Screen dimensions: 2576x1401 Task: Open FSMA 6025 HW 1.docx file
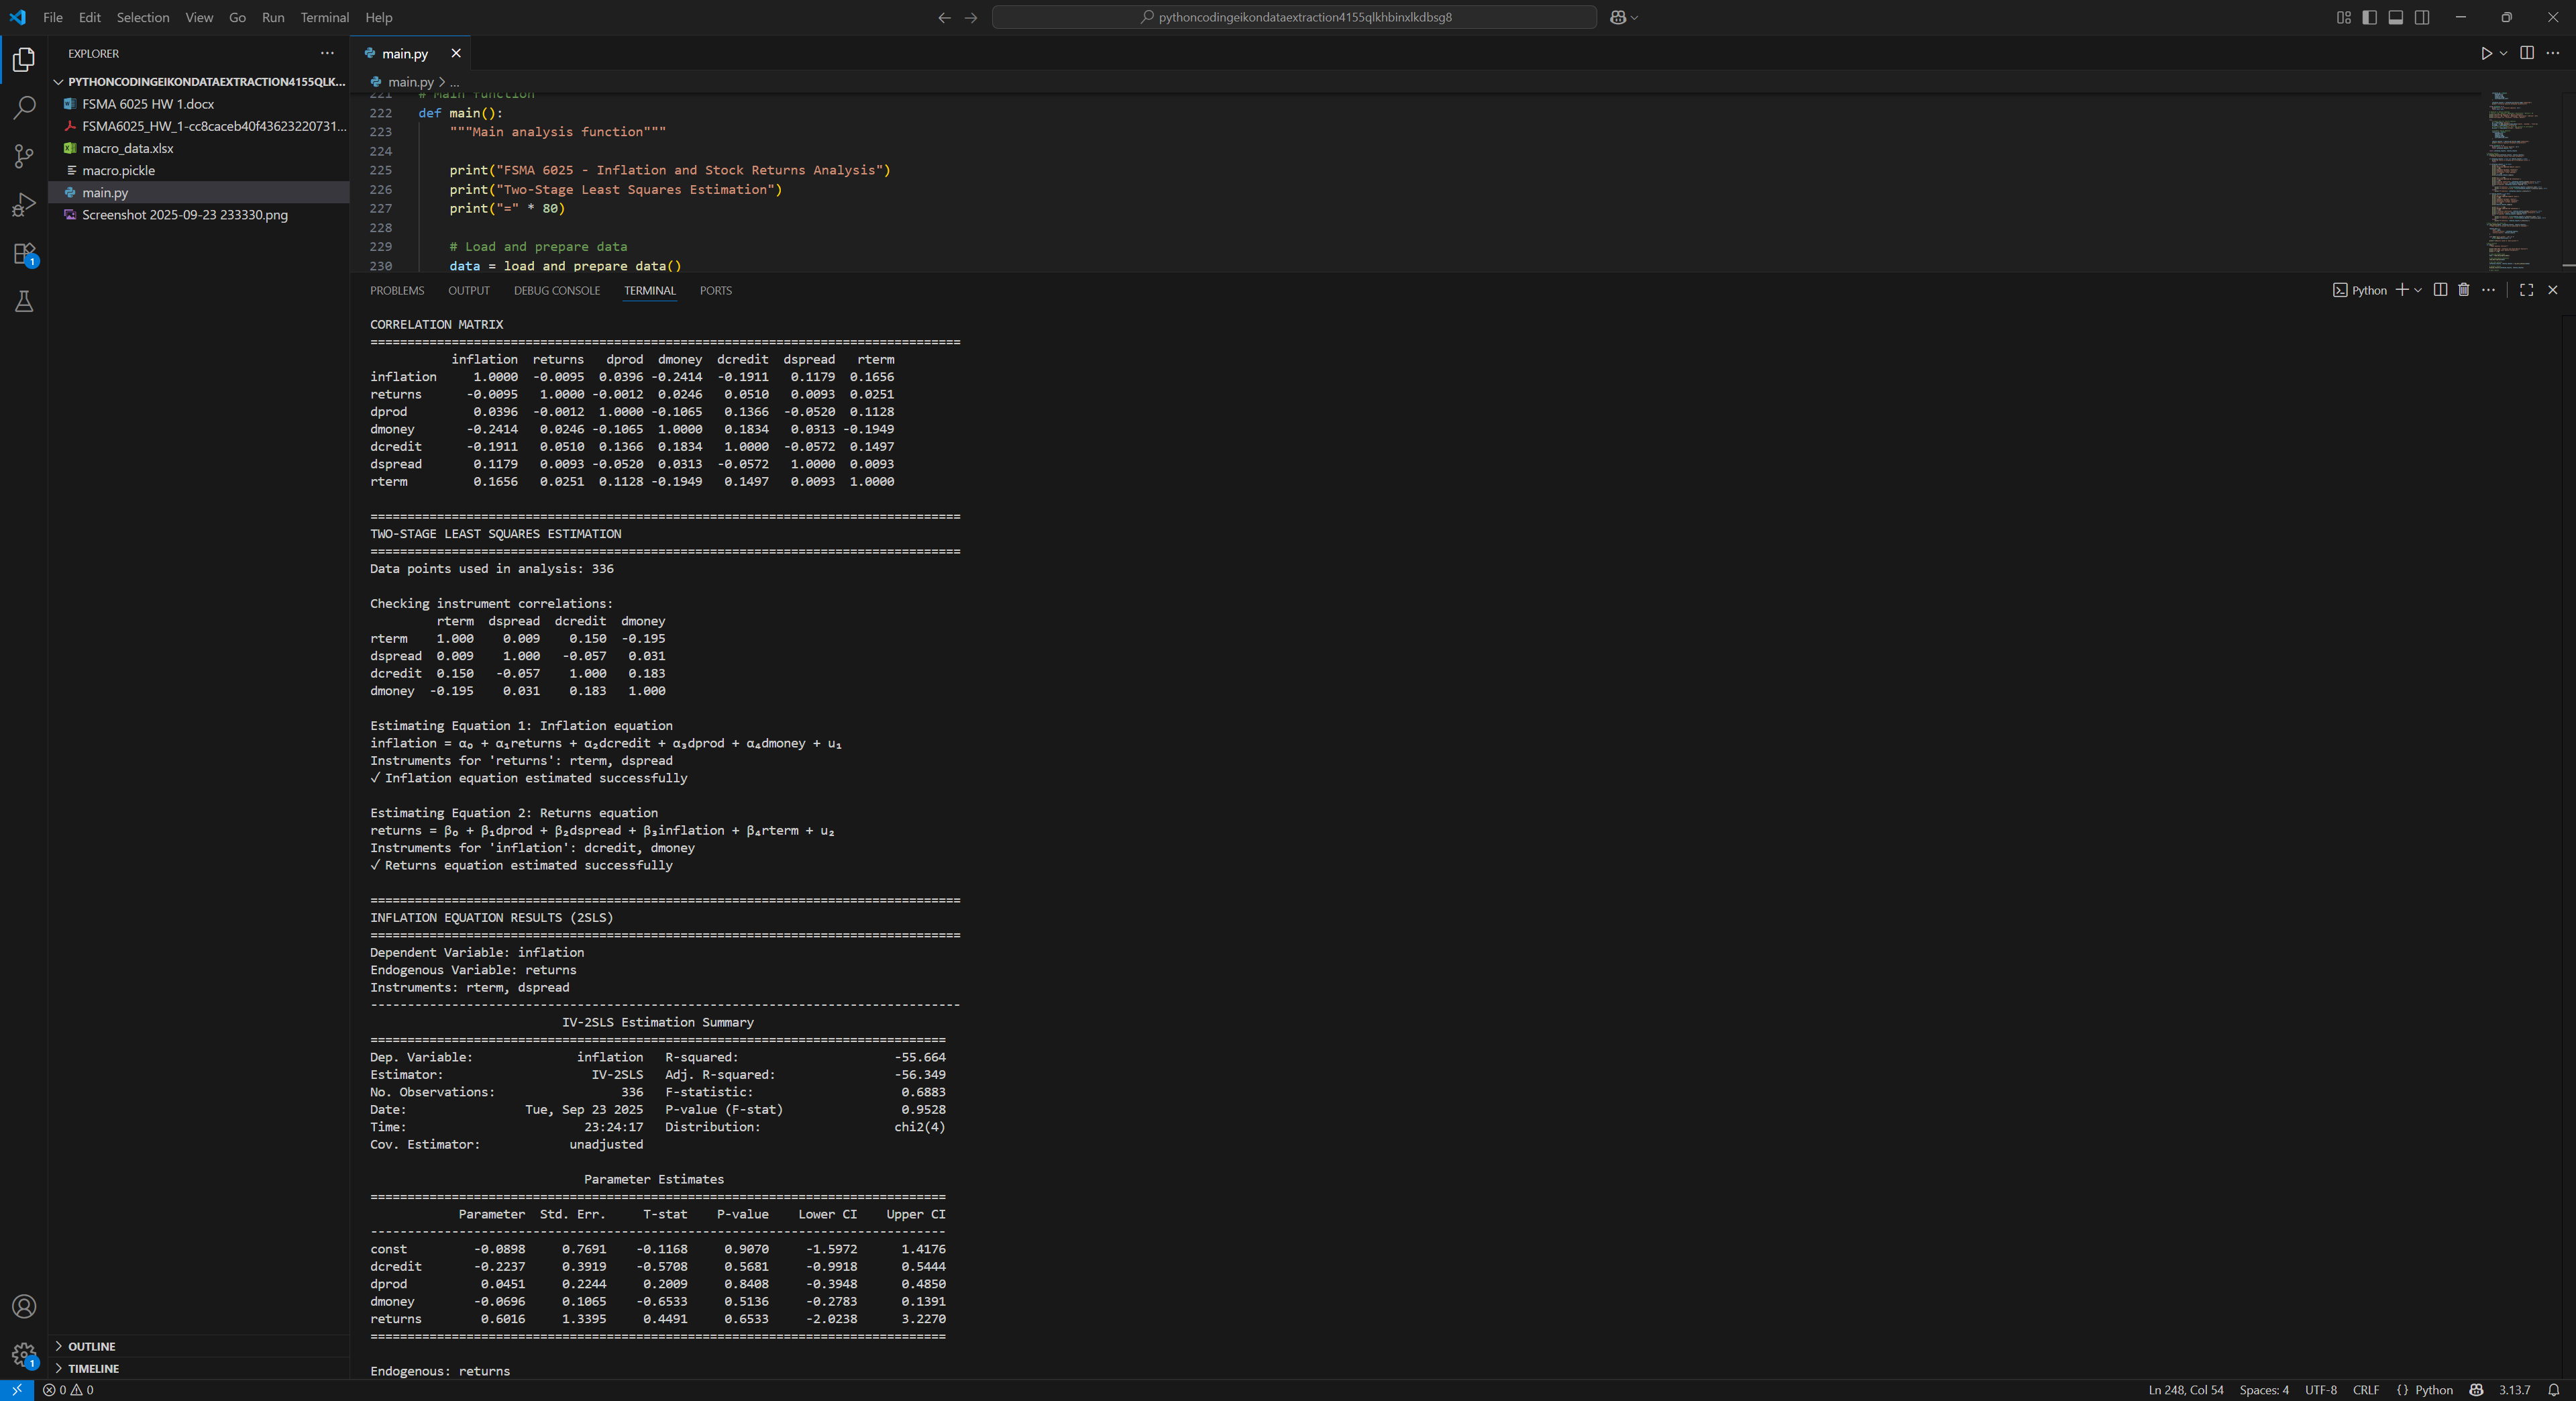tap(200, 104)
